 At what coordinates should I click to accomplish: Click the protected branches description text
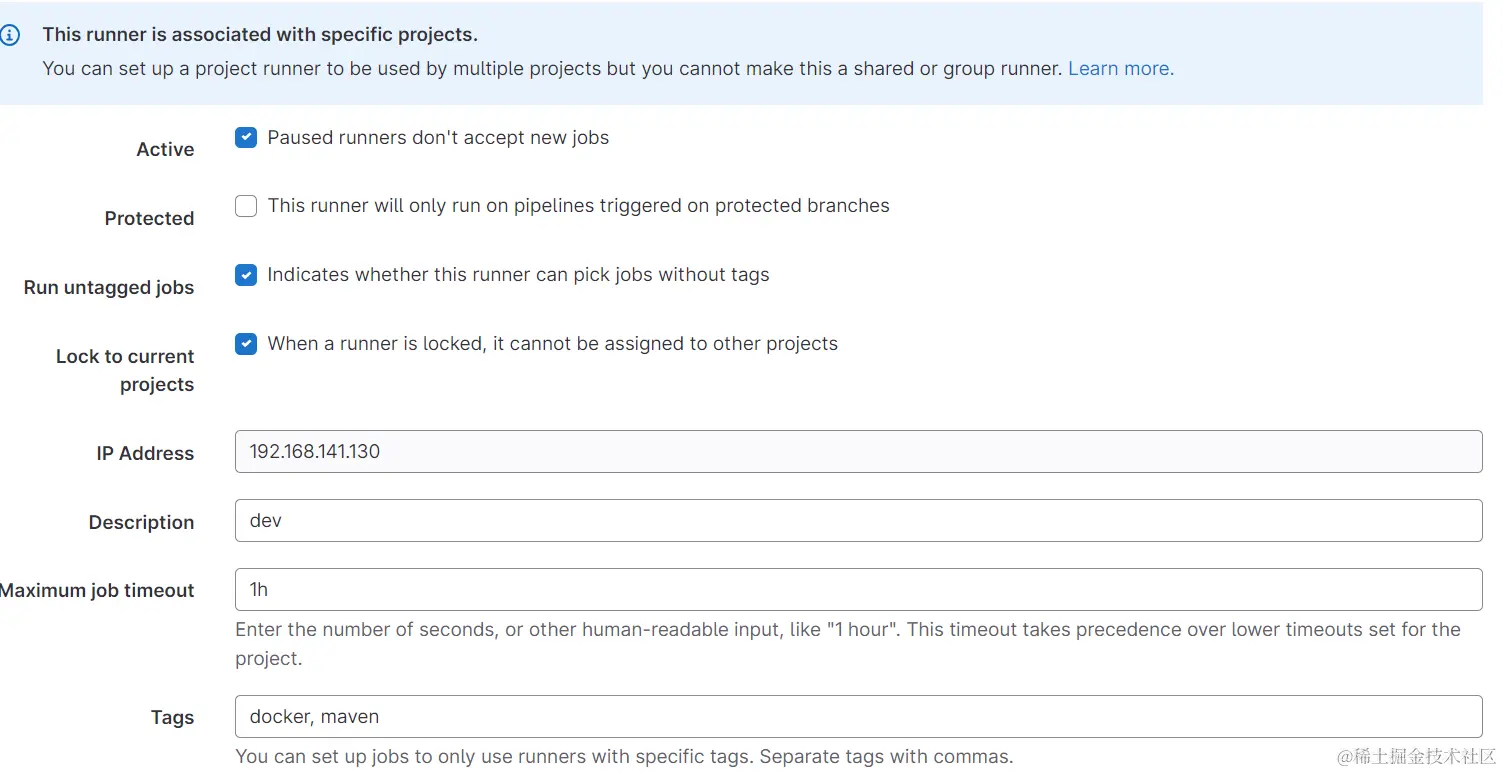(578, 206)
